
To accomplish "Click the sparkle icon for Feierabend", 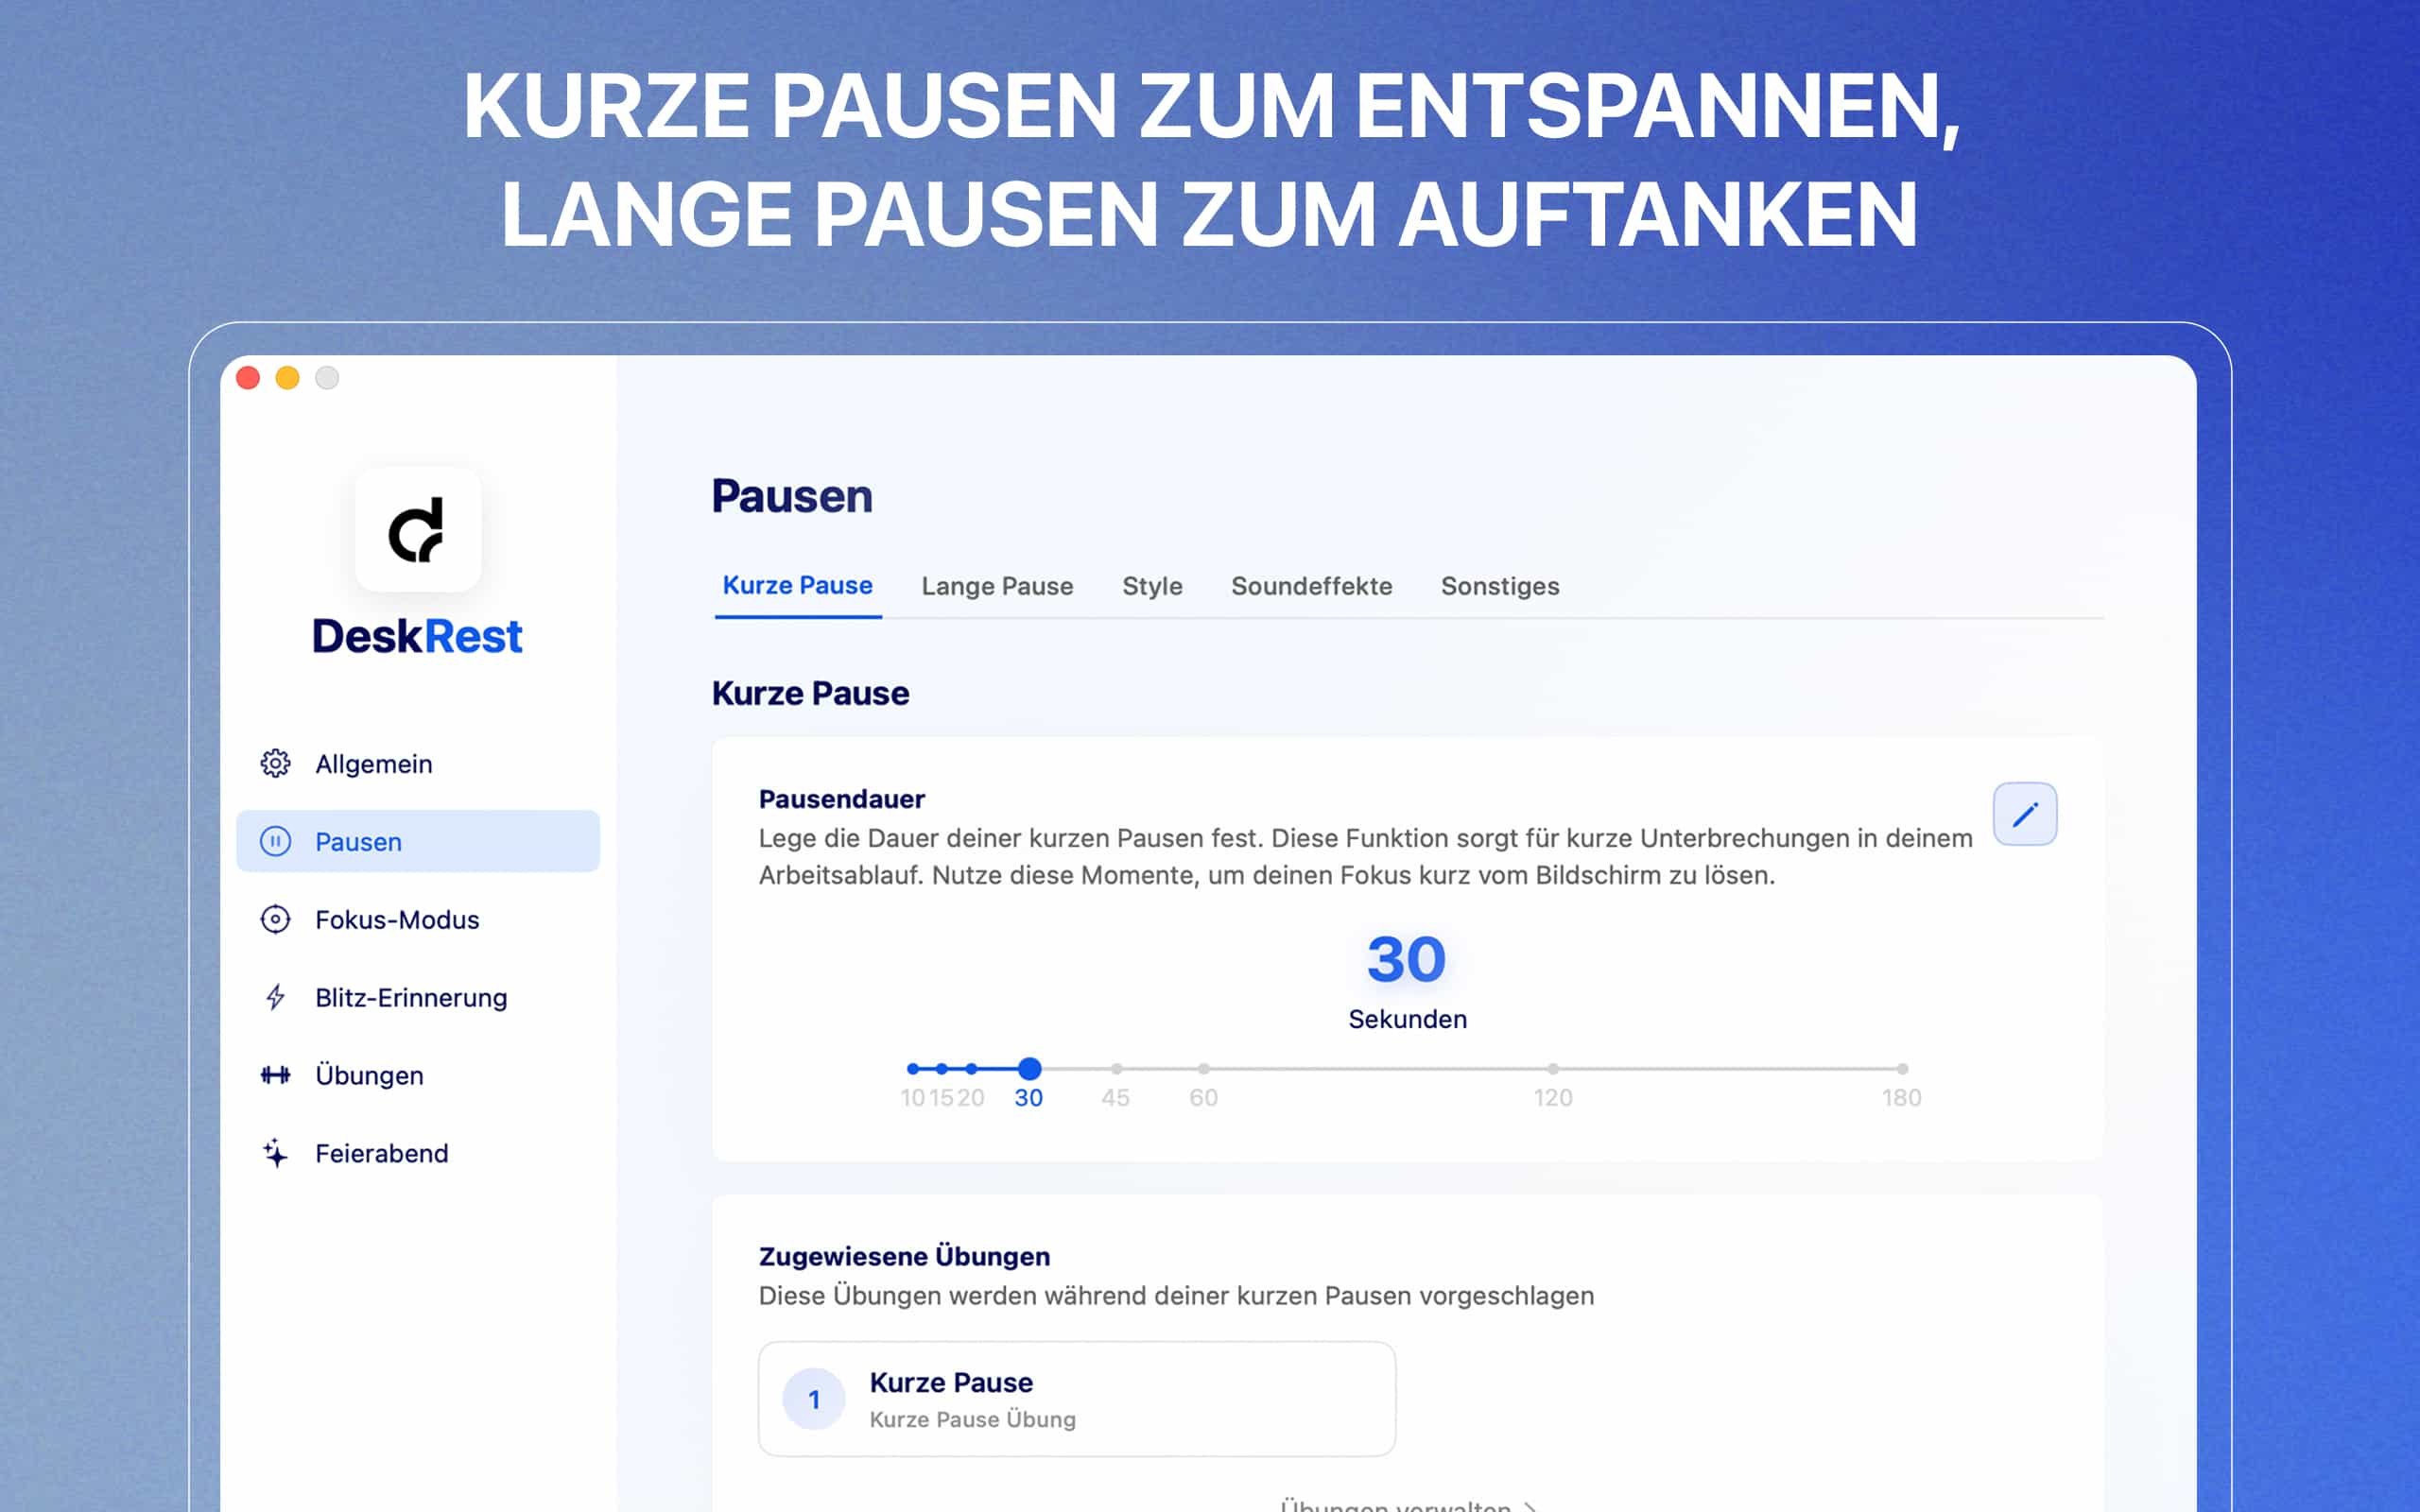I will [x=274, y=1153].
